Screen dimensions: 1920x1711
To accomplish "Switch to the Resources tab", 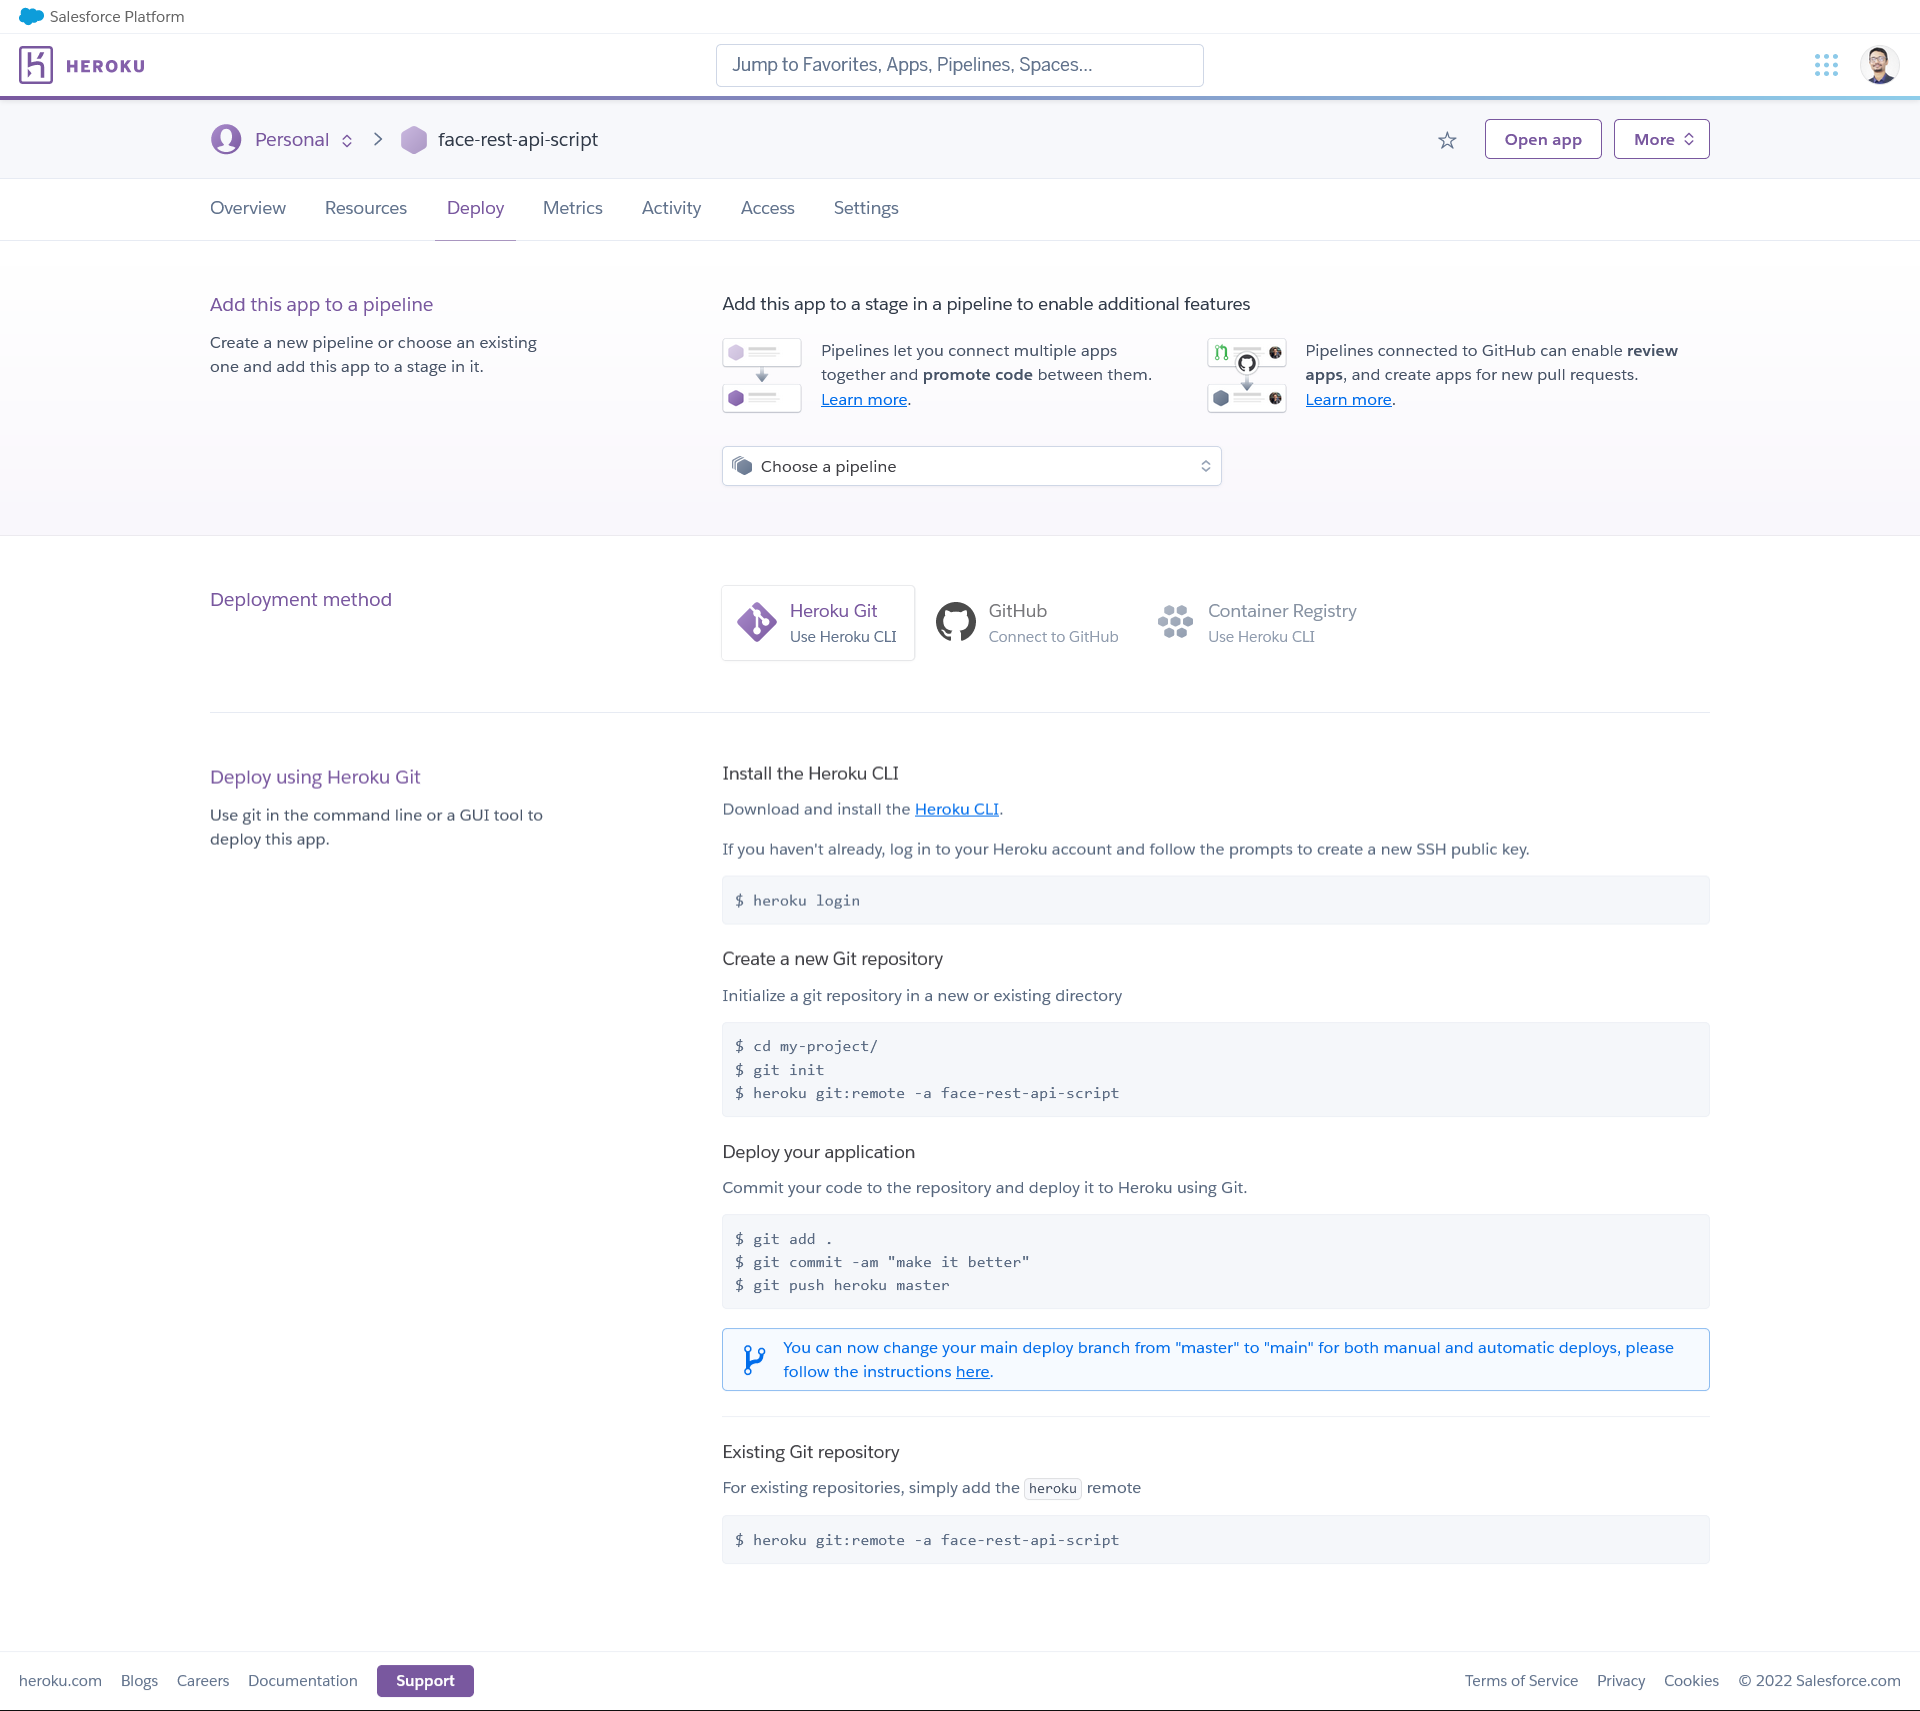I will click(366, 208).
